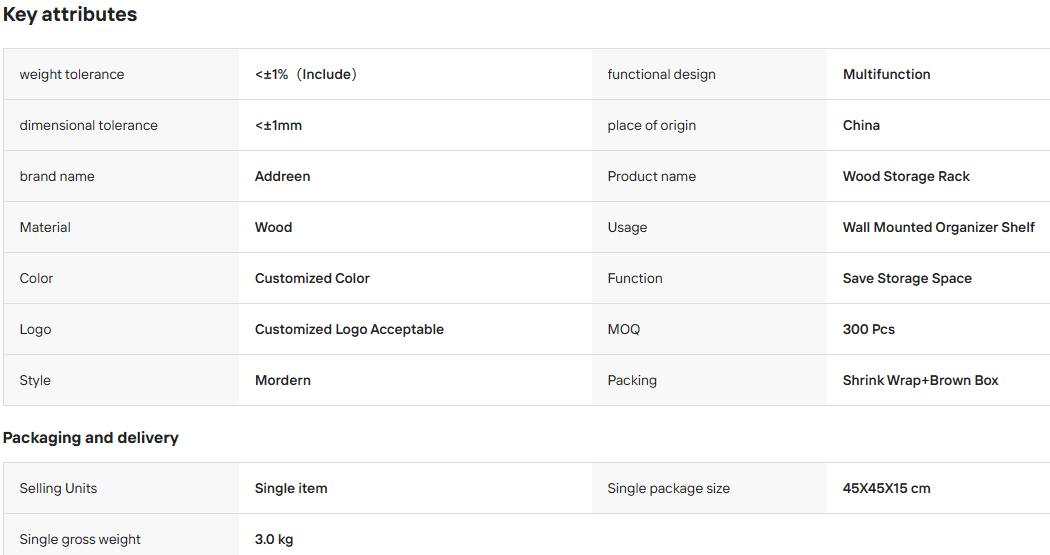Click the Mordern style value
The image size is (1050, 555).
(283, 380)
